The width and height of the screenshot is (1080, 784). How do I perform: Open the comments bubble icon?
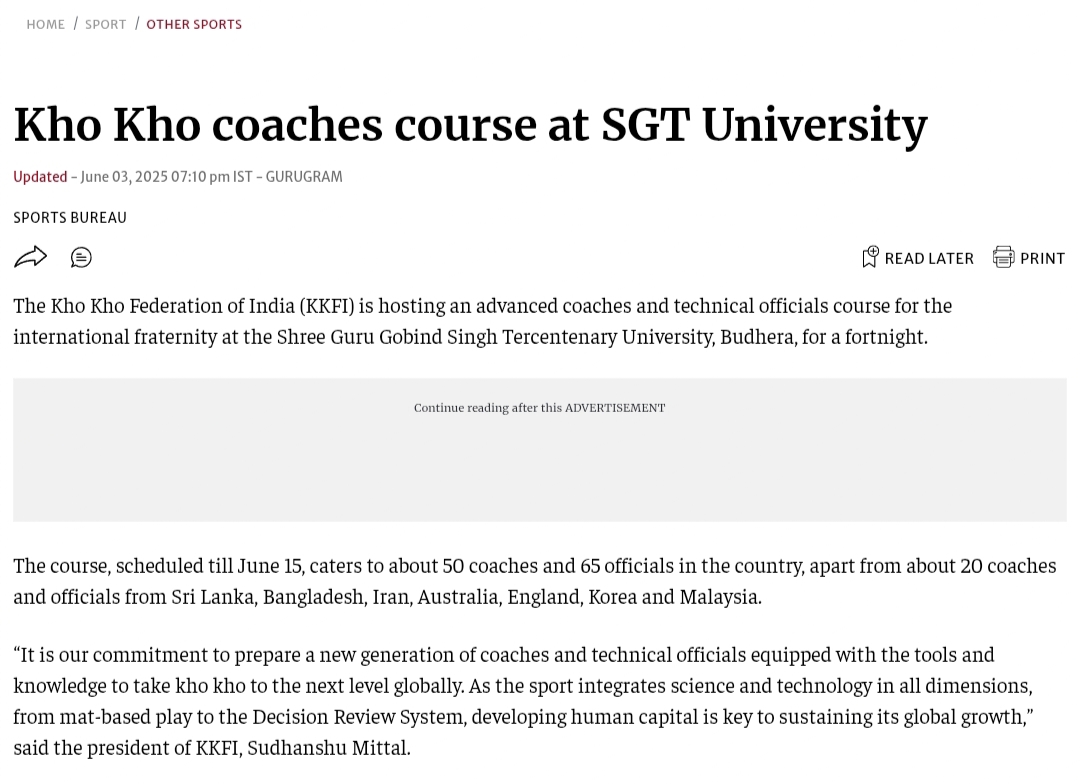pyautogui.click(x=81, y=258)
